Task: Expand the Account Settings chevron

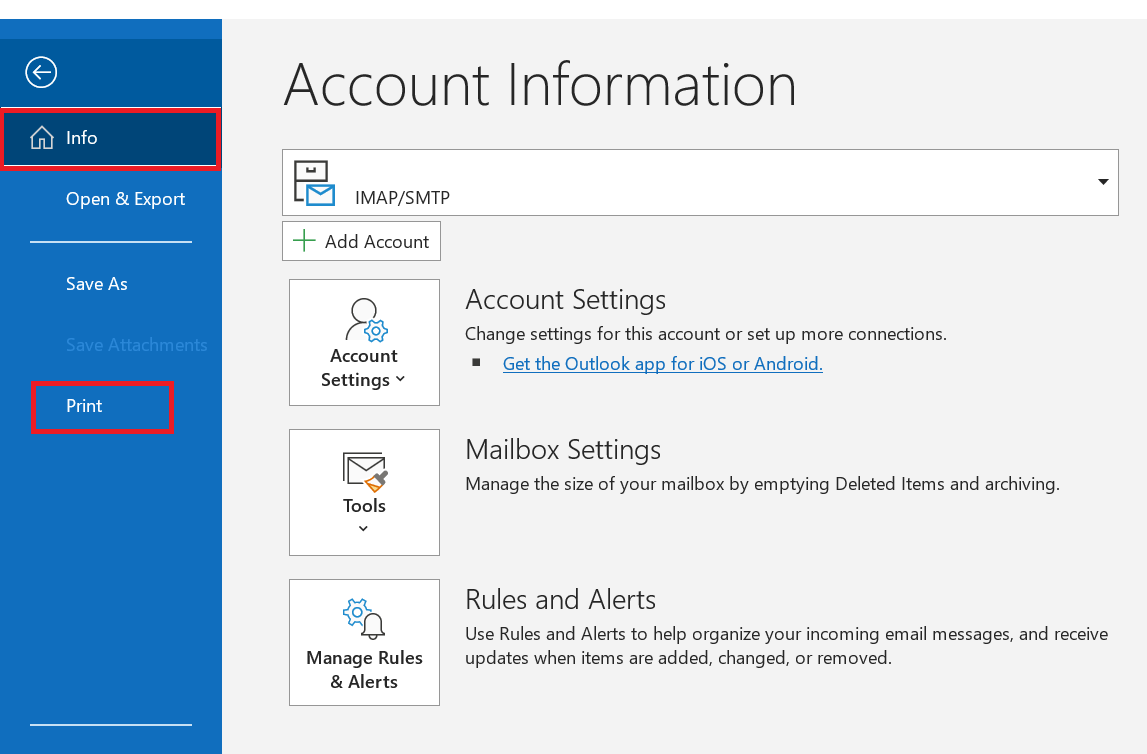Action: tap(400, 379)
